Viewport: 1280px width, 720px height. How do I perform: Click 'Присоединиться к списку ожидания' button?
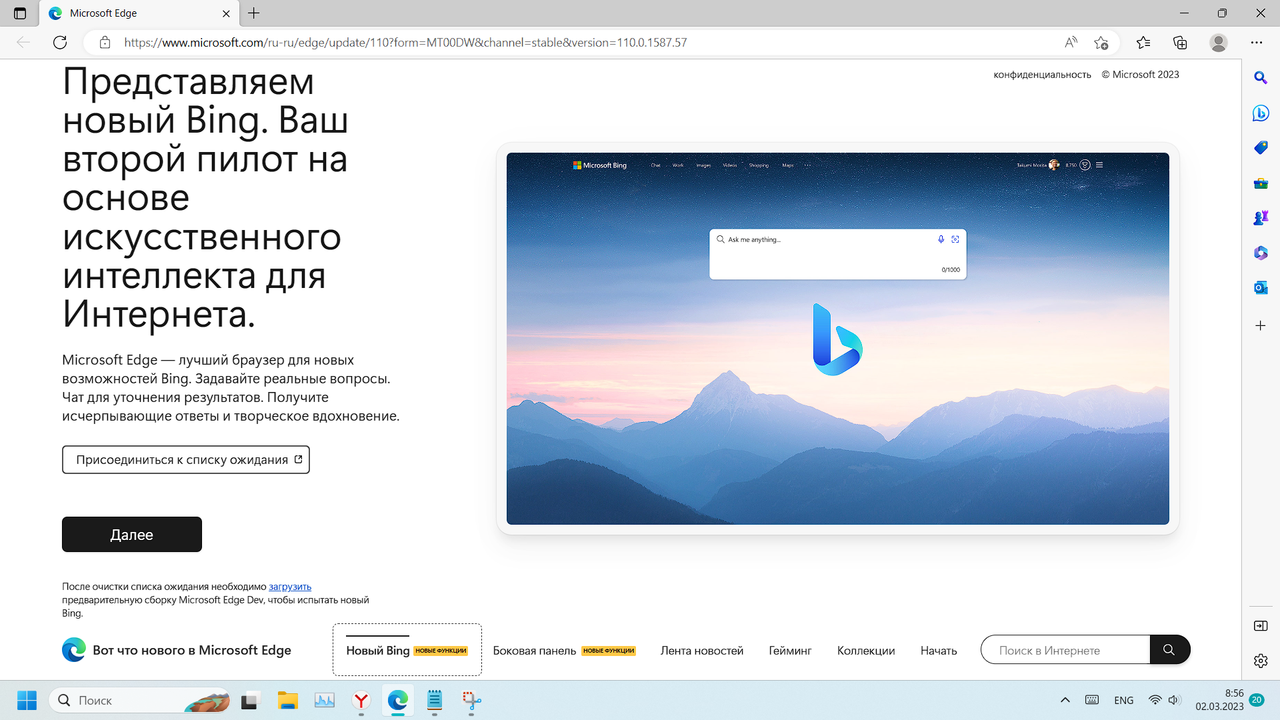186,460
